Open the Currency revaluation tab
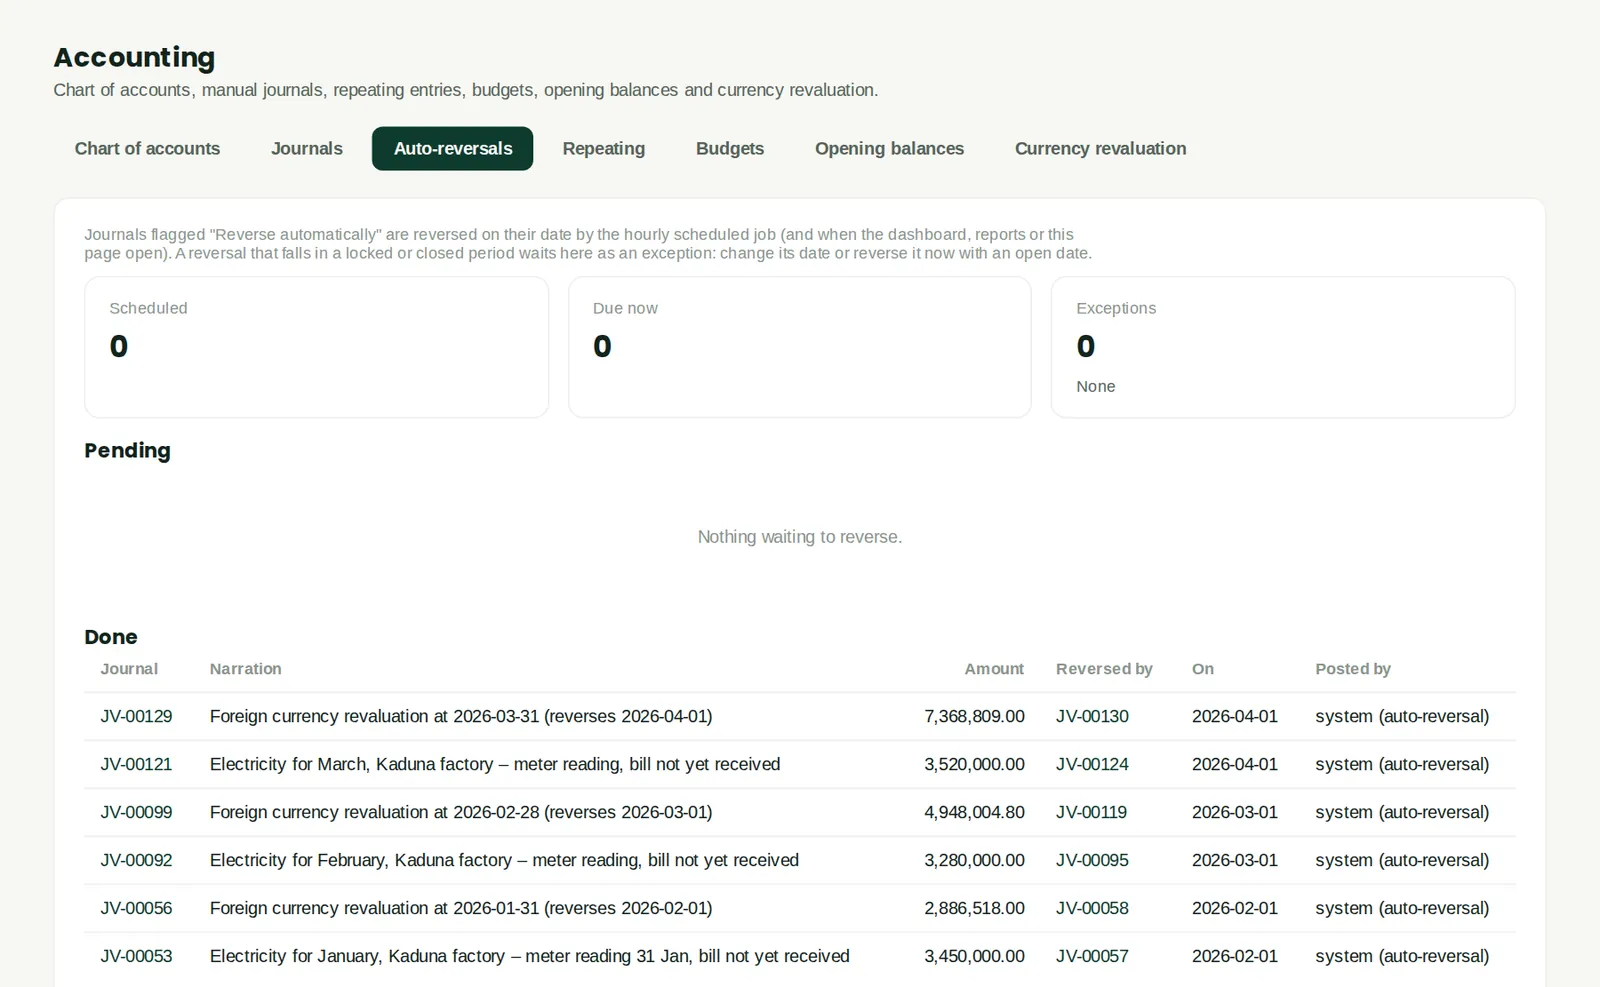 1100,149
